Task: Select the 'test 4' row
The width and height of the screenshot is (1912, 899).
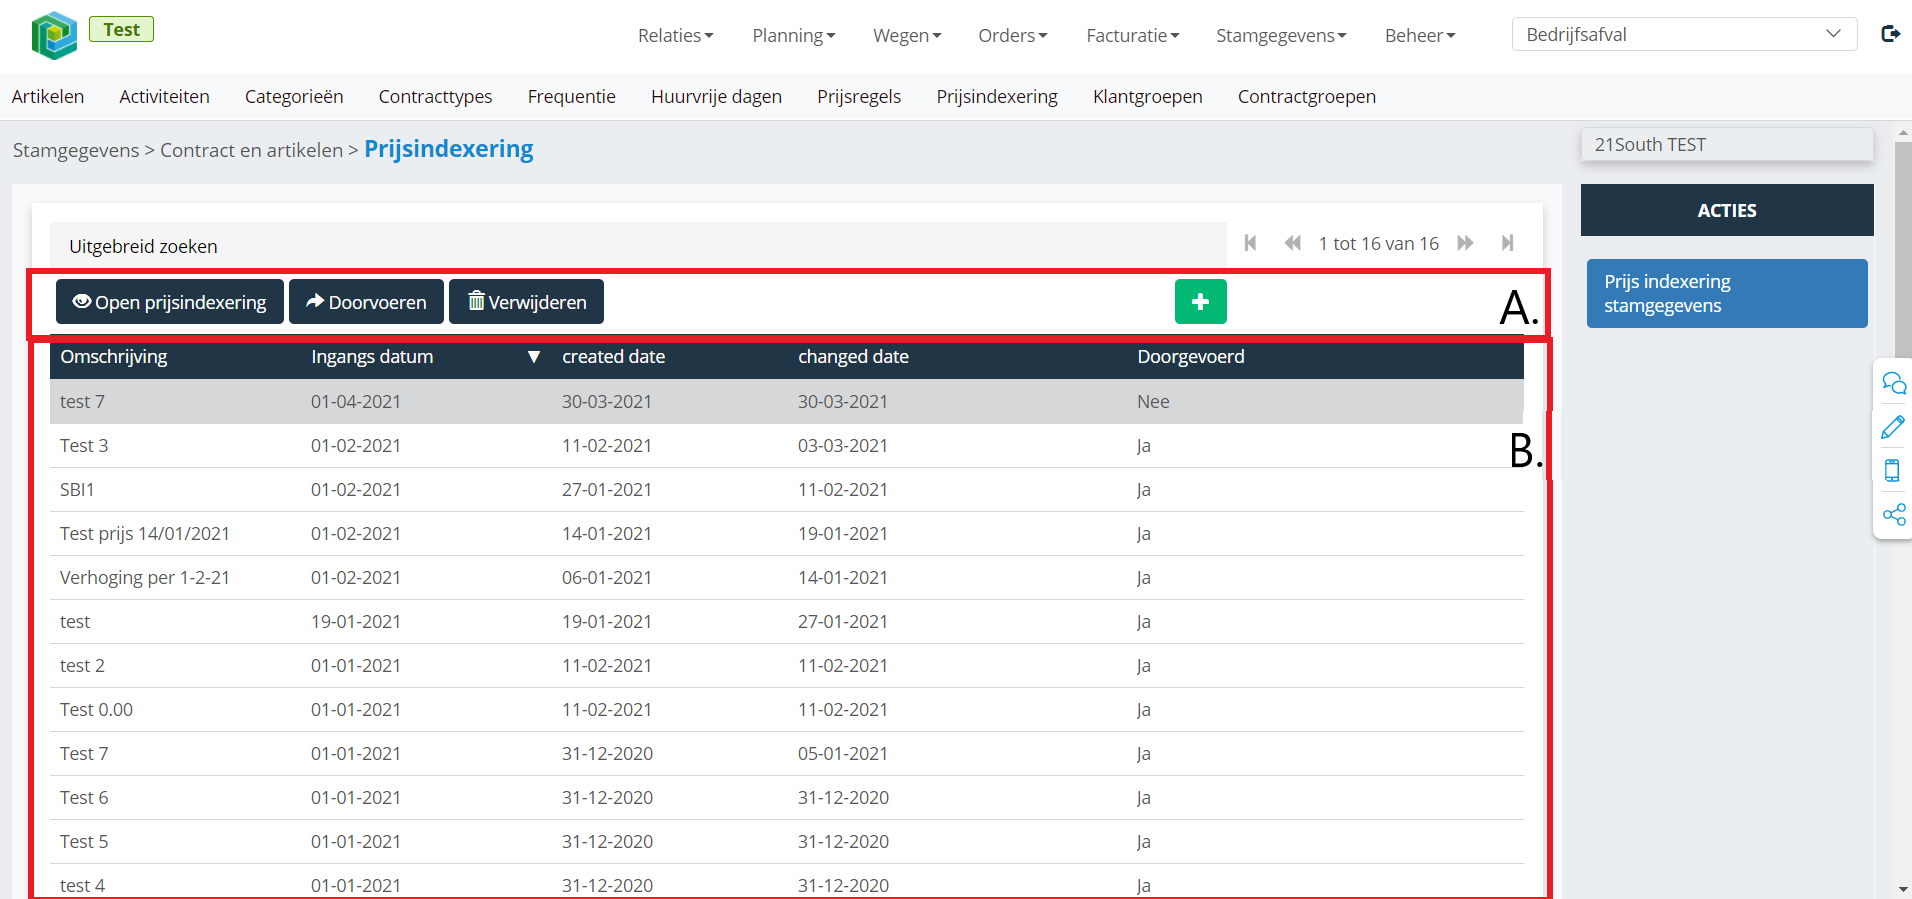Action: (787, 882)
